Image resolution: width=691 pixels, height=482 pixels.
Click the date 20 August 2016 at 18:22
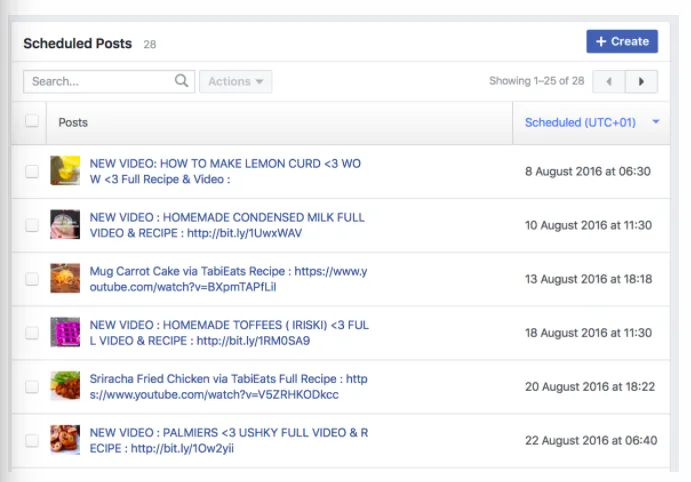tap(590, 386)
